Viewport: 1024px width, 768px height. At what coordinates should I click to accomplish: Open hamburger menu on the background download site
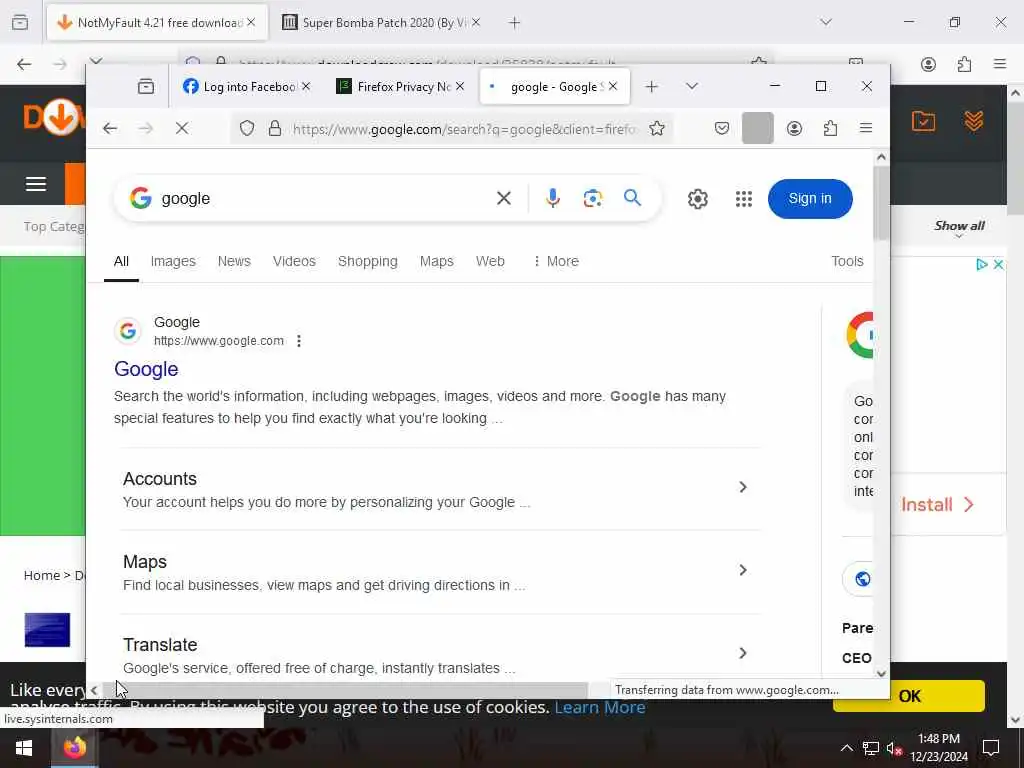click(36, 184)
